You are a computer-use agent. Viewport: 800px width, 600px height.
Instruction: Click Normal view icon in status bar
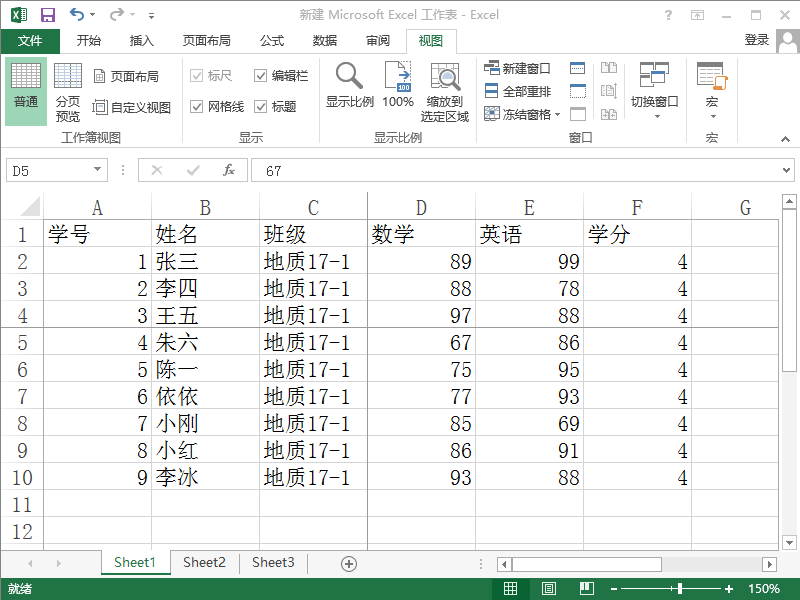point(510,589)
